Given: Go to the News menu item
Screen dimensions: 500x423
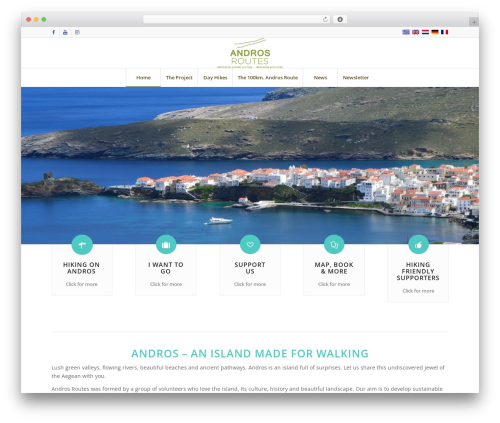Looking at the screenshot, I should 320,78.
